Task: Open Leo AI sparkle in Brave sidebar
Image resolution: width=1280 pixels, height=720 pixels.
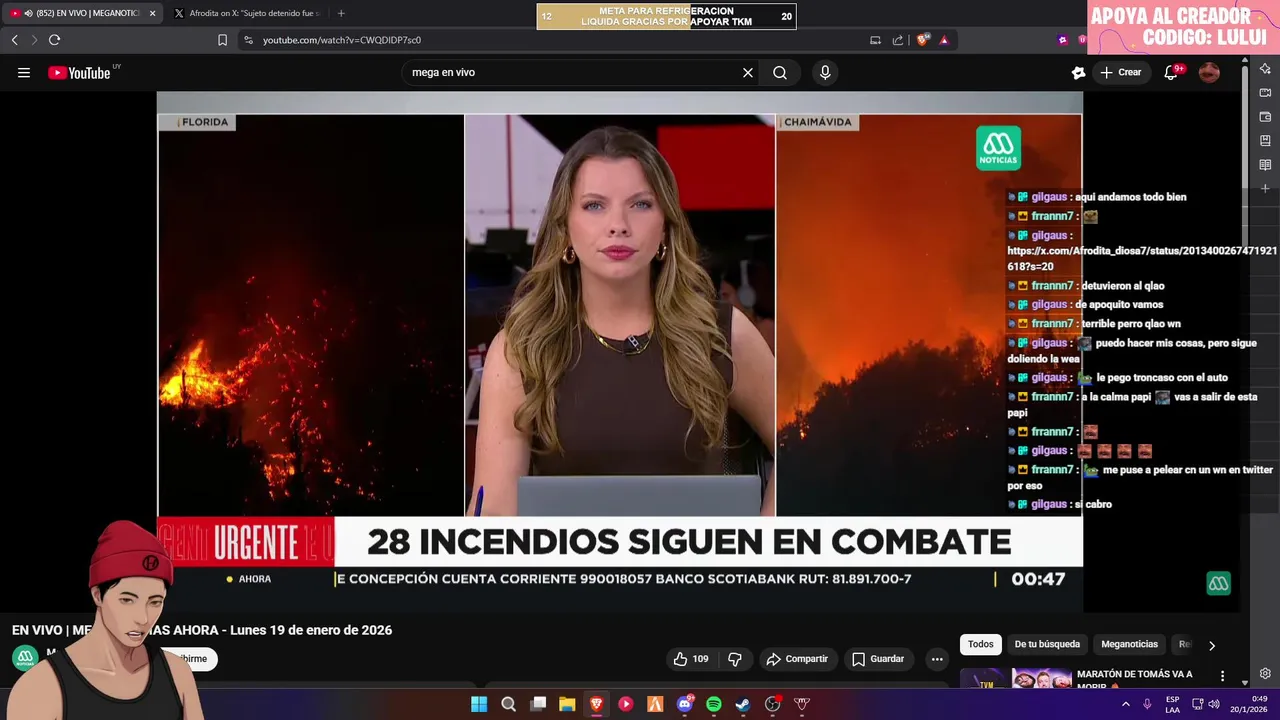Action: [1265, 69]
